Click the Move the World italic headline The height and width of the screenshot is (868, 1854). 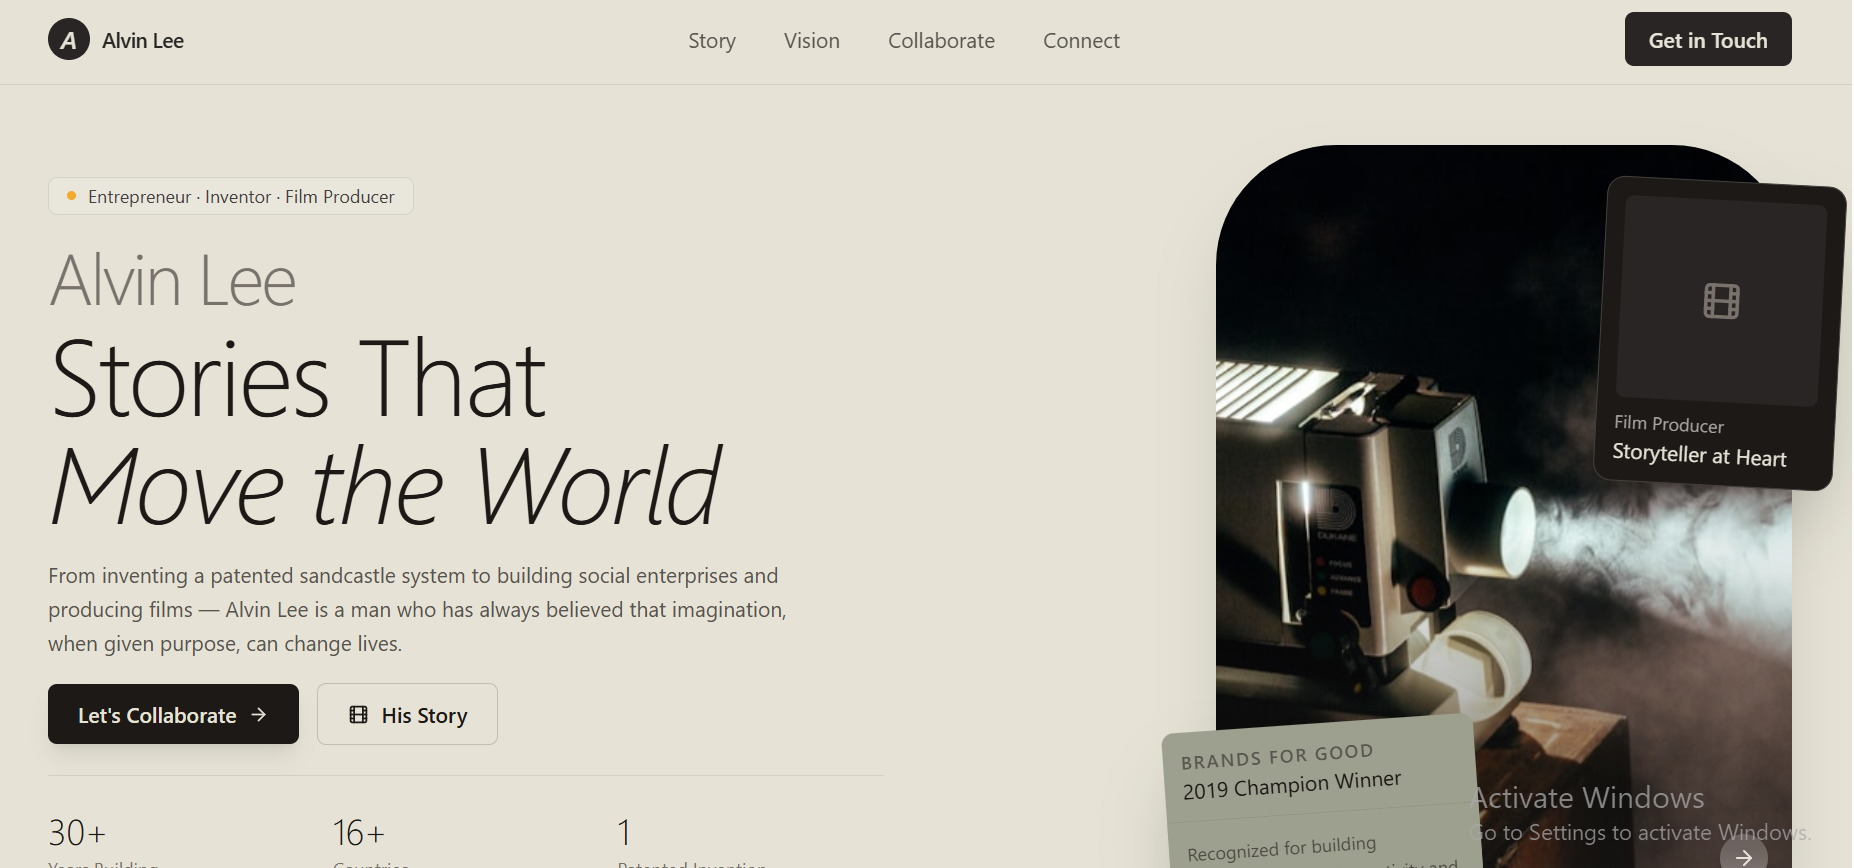385,487
